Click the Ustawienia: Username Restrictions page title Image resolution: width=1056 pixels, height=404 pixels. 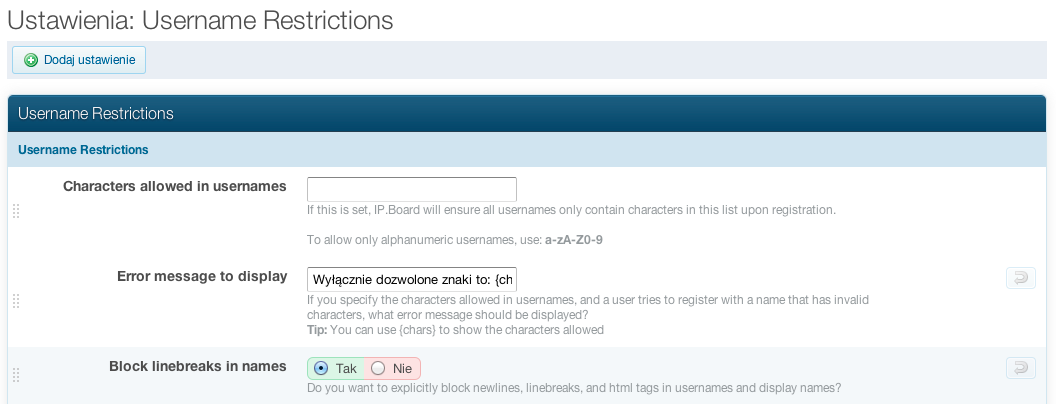pos(200,19)
